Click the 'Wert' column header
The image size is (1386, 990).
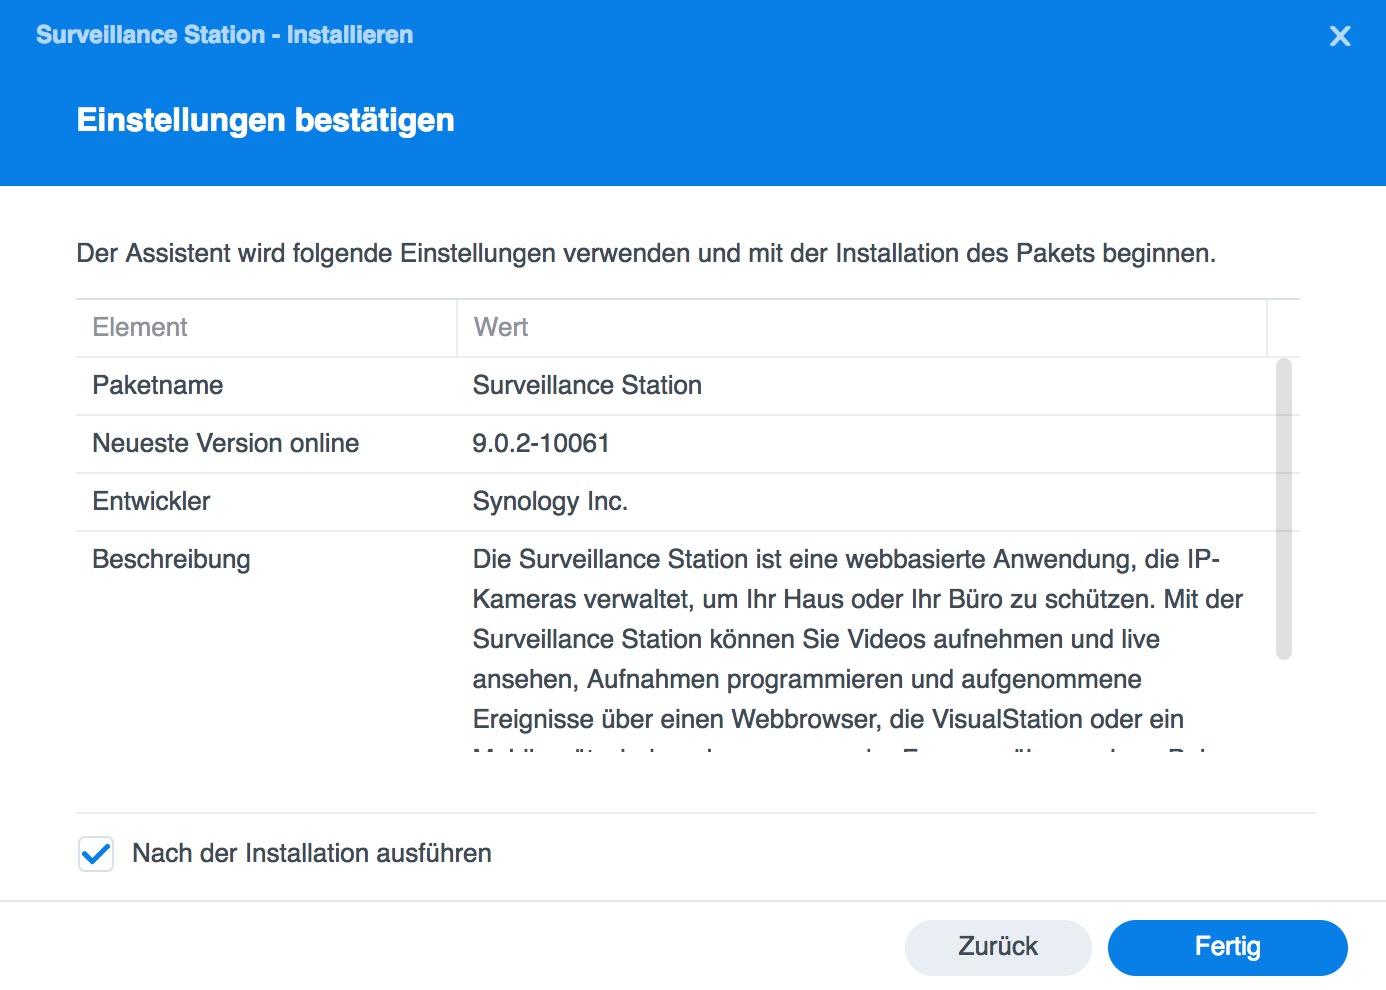pyautogui.click(x=501, y=328)
